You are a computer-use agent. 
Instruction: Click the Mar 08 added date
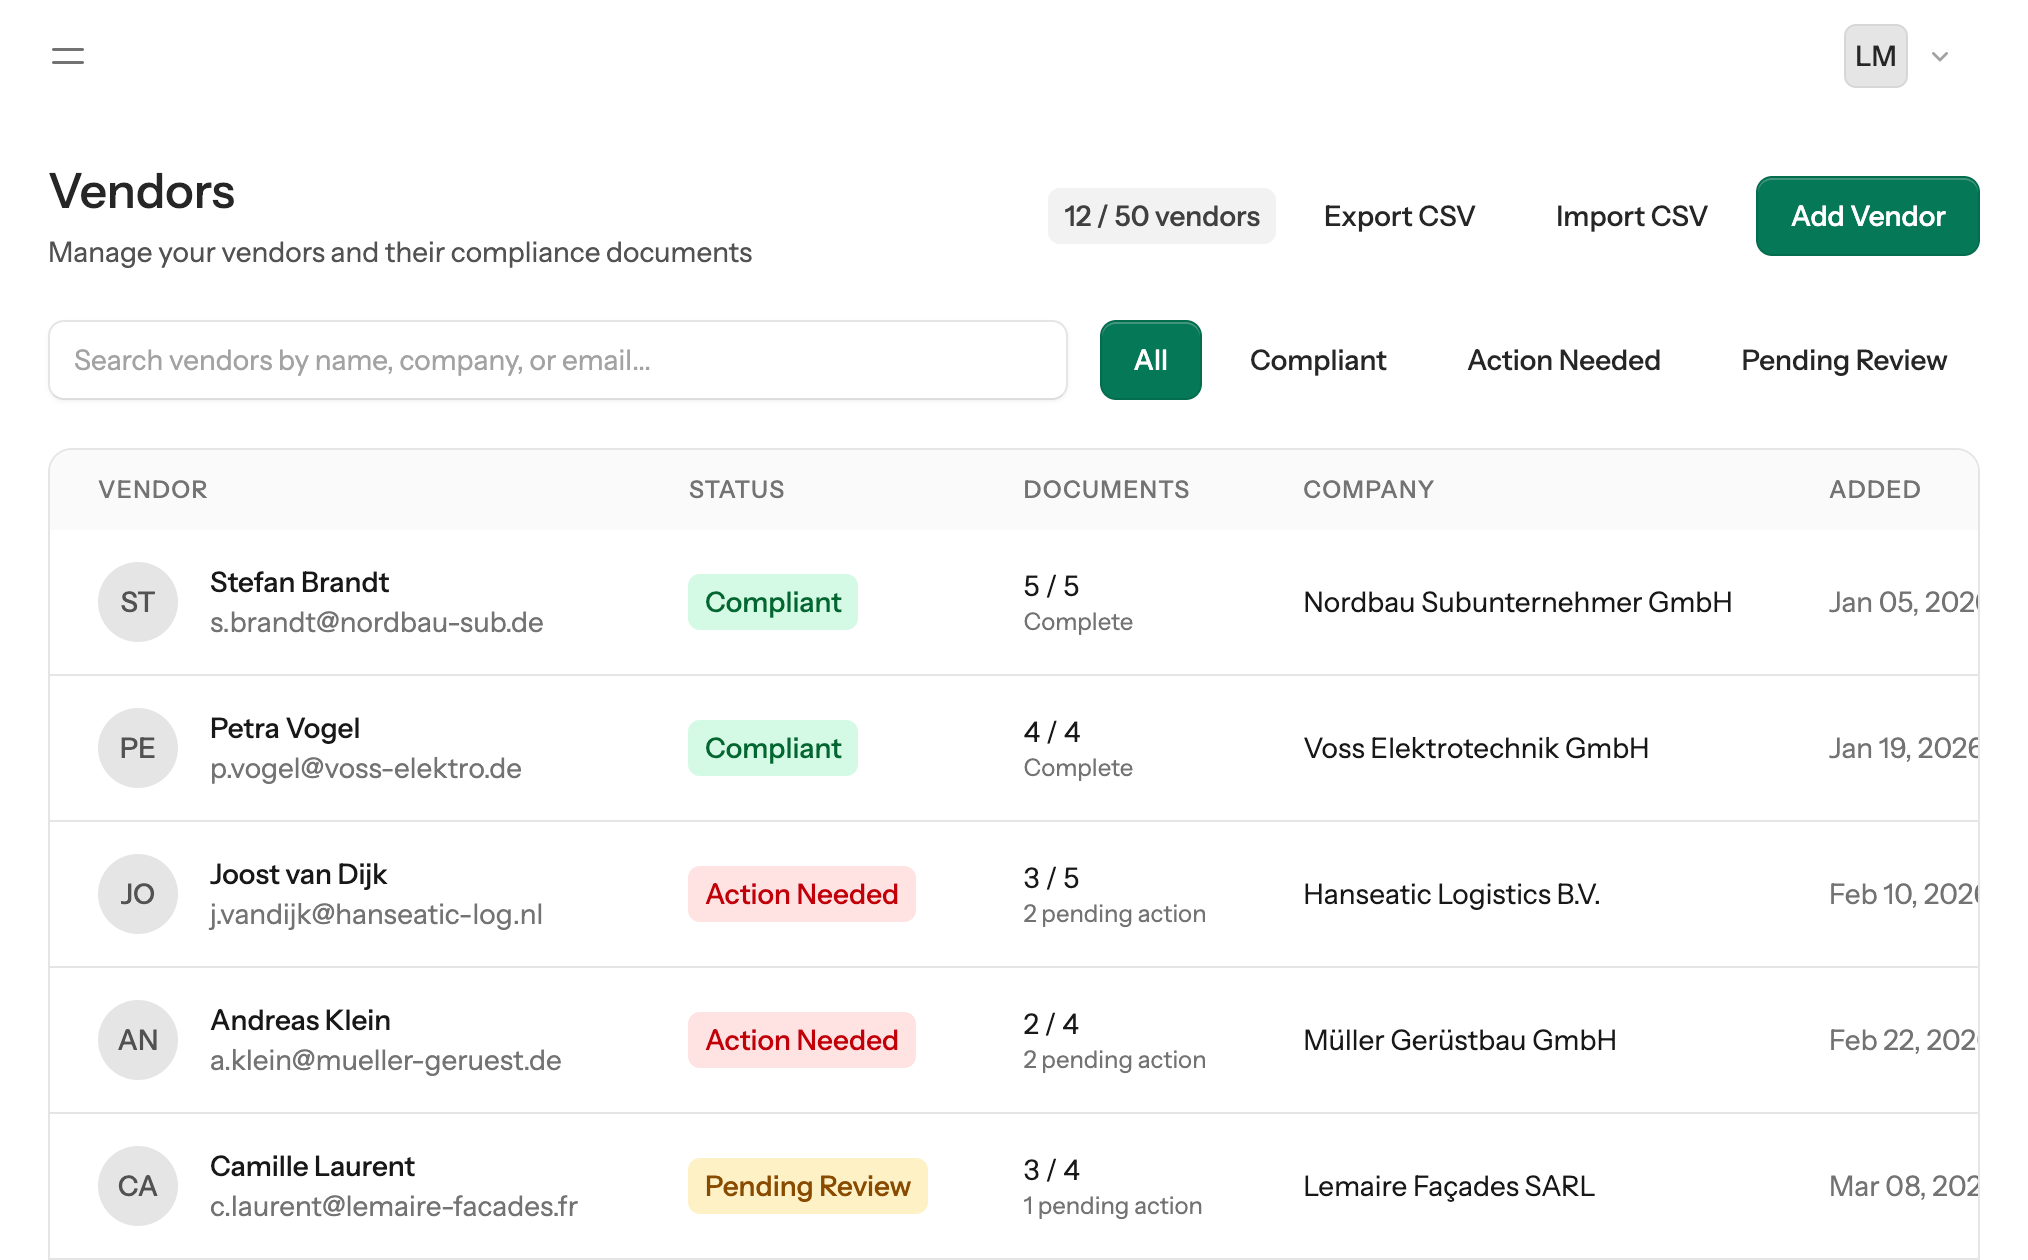pos(1903,1186)
